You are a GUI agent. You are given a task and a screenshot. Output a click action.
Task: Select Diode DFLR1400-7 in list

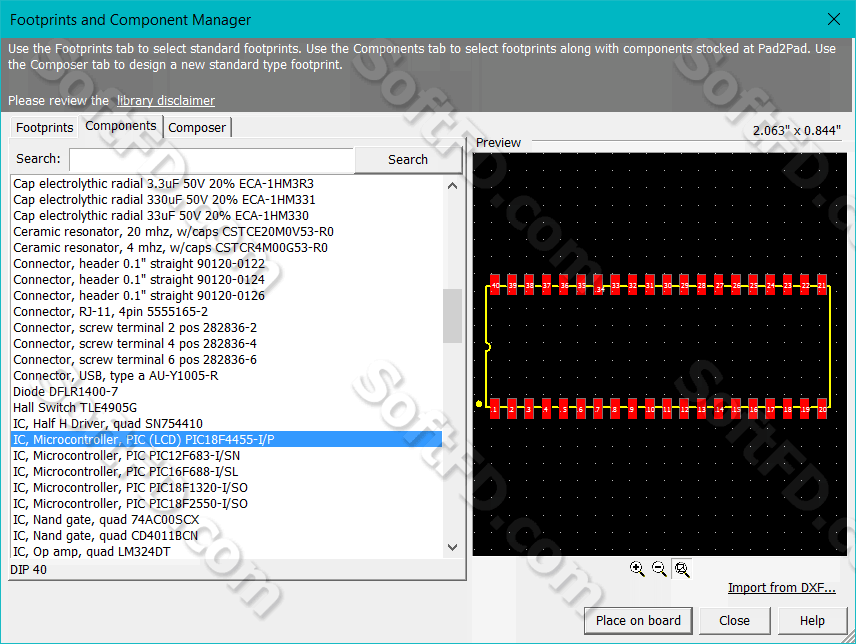tap(227, 392)
